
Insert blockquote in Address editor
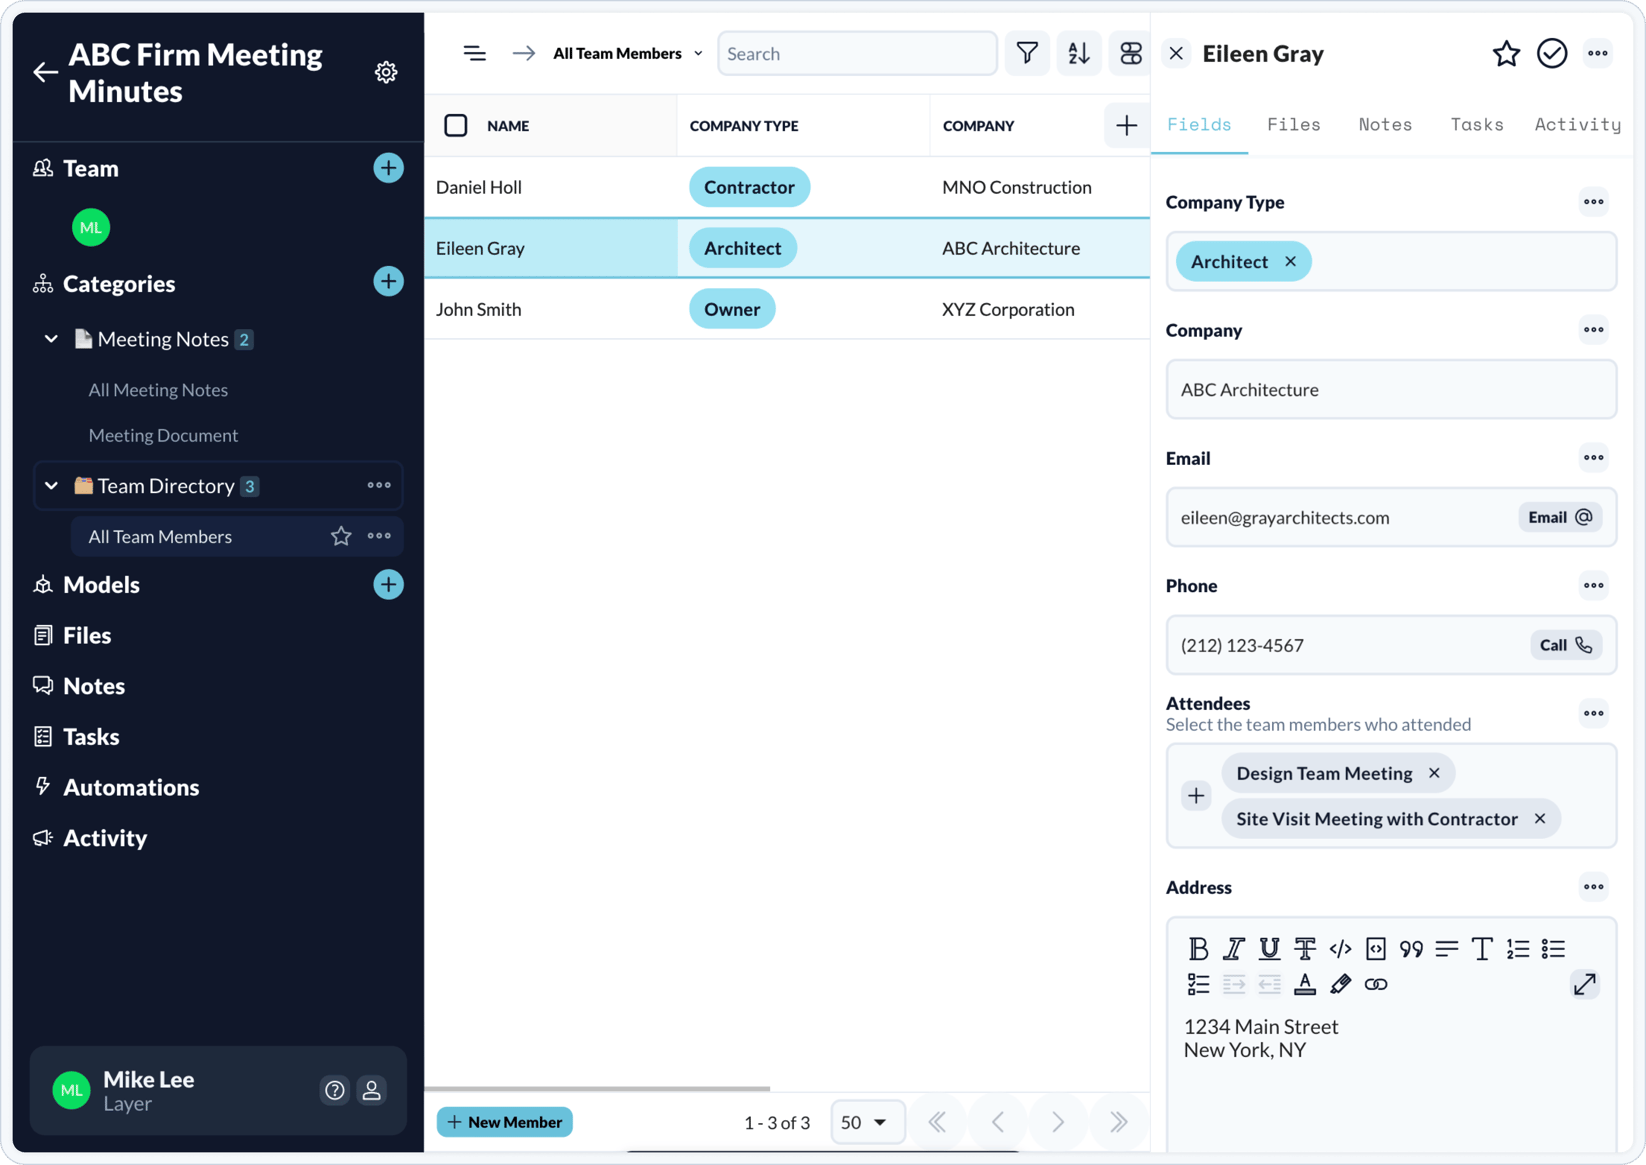pos(1411,948)
